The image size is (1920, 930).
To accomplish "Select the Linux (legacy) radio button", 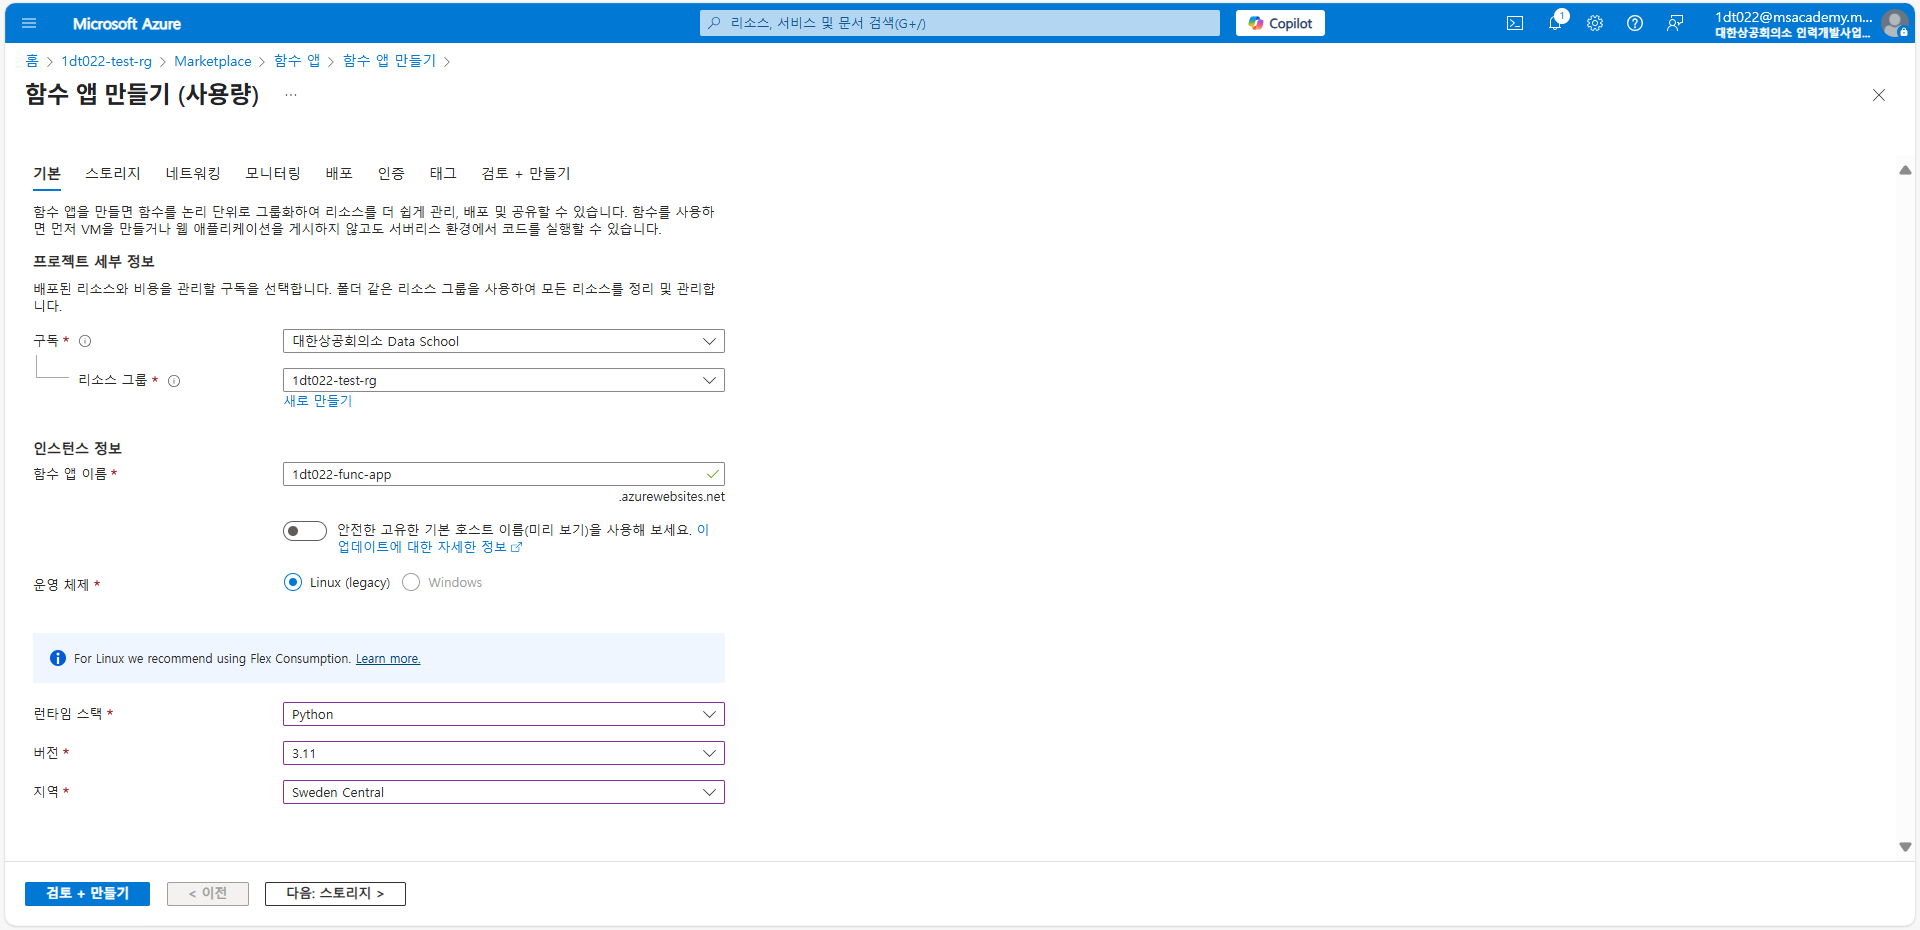I will (293, 582).
